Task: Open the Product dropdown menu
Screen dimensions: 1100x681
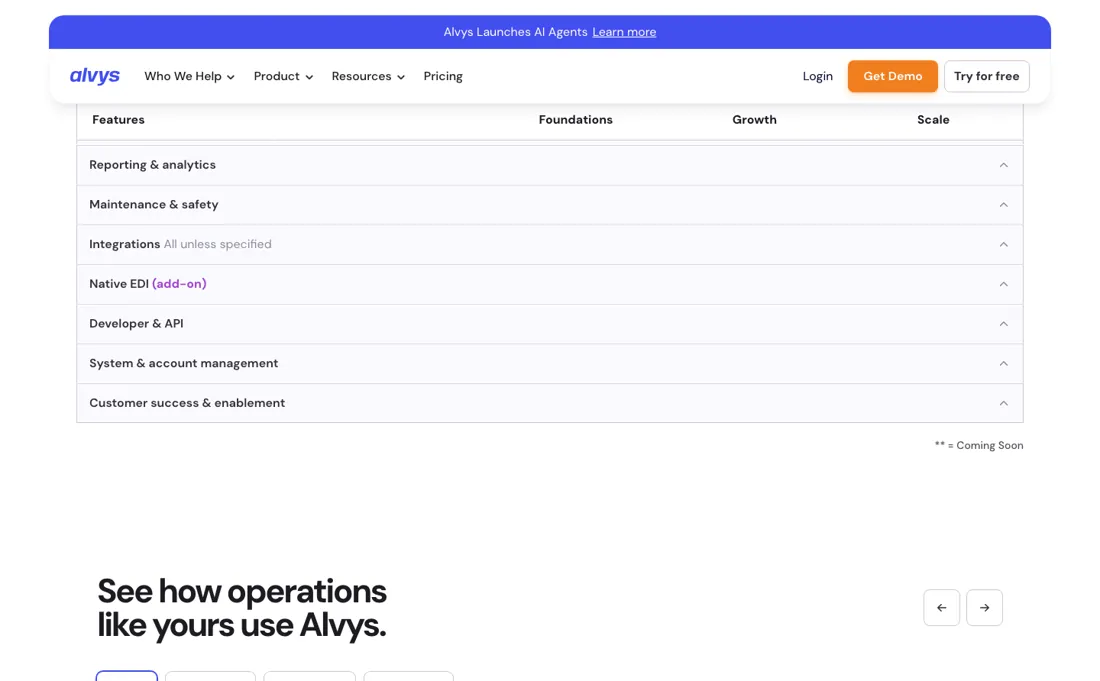Action: tap(283, 76)
